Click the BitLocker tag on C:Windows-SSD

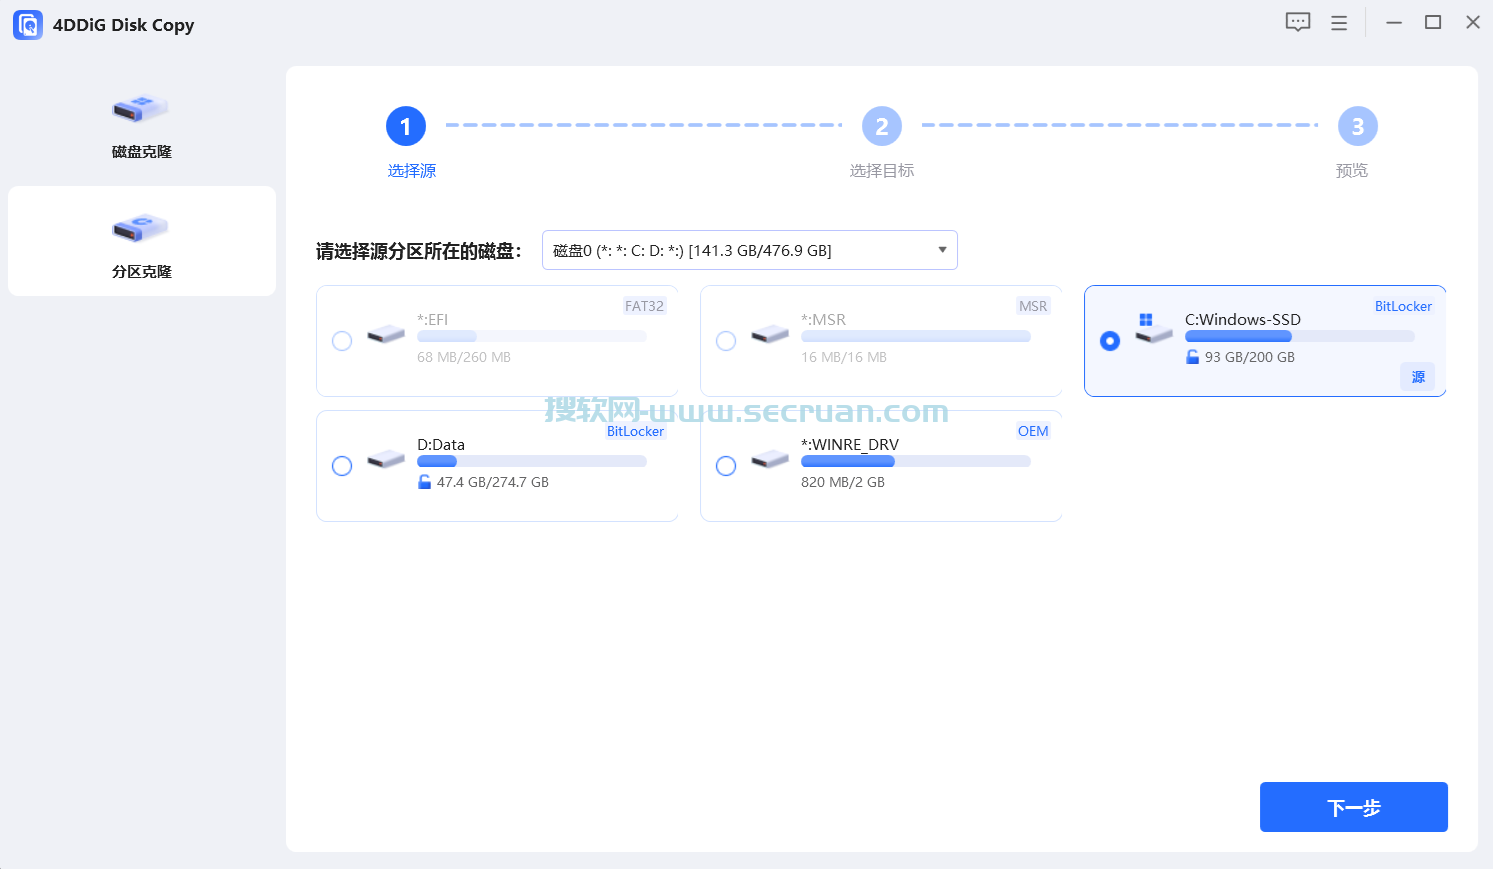pos(1403,306)
